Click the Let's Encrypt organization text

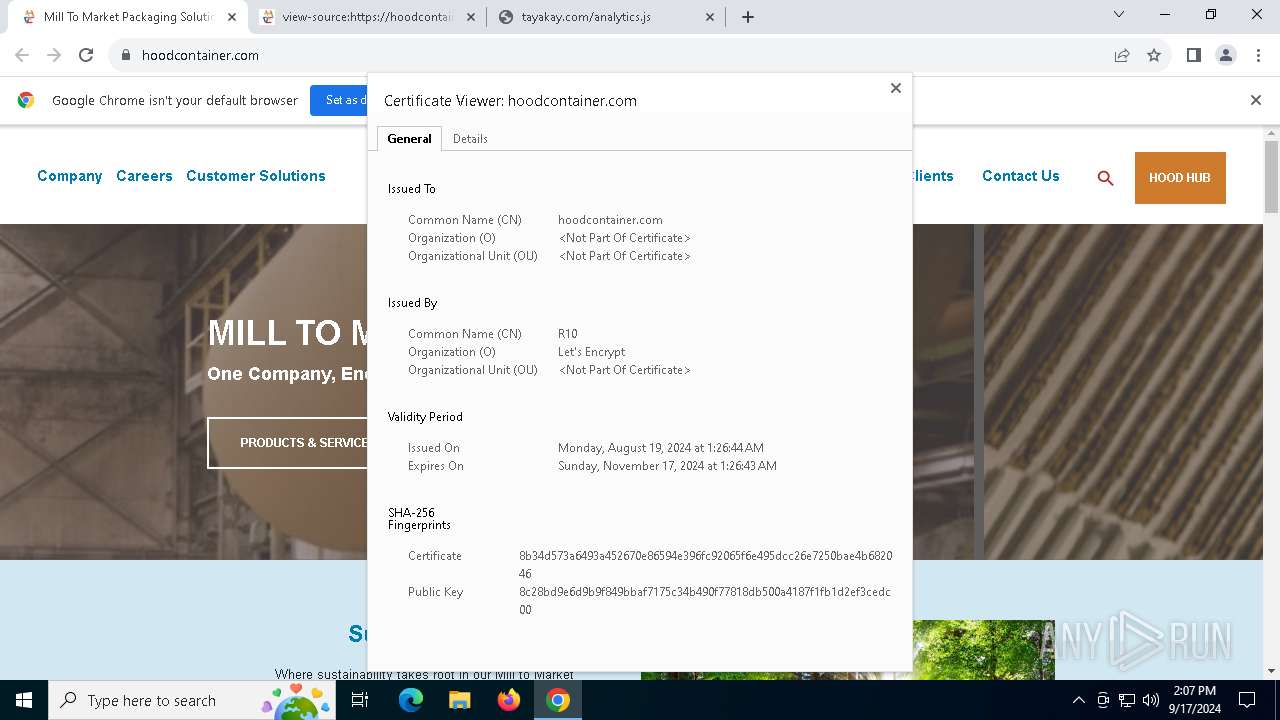[x=591, y=352]
